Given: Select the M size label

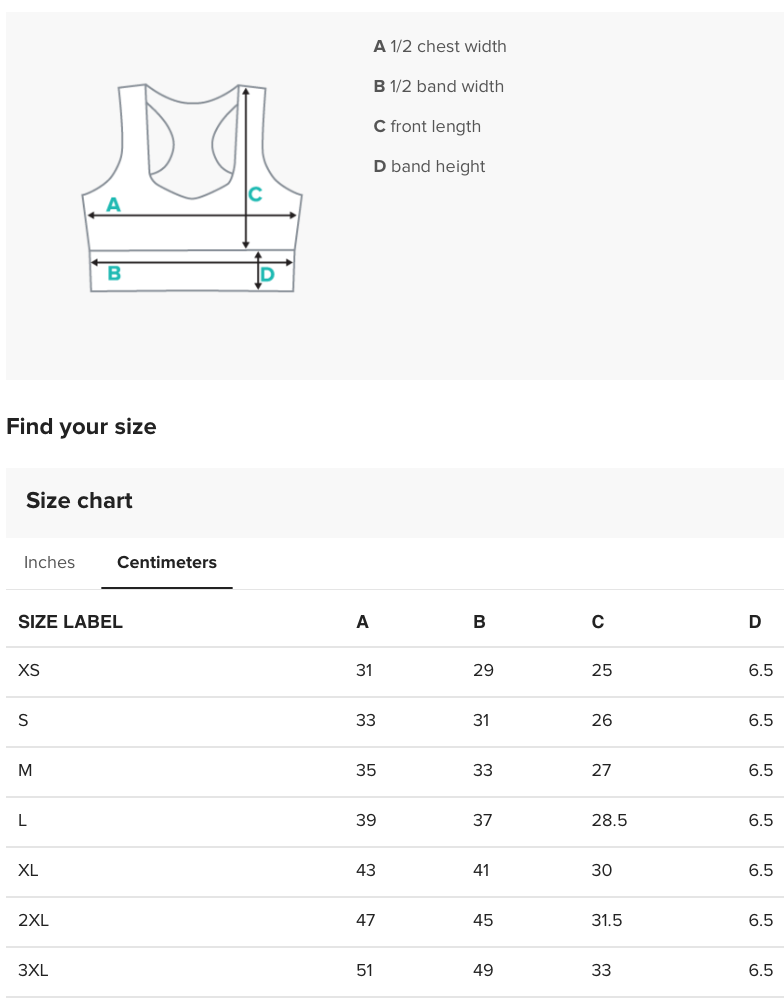Looking at the screenshot, I should coord(24,770).
